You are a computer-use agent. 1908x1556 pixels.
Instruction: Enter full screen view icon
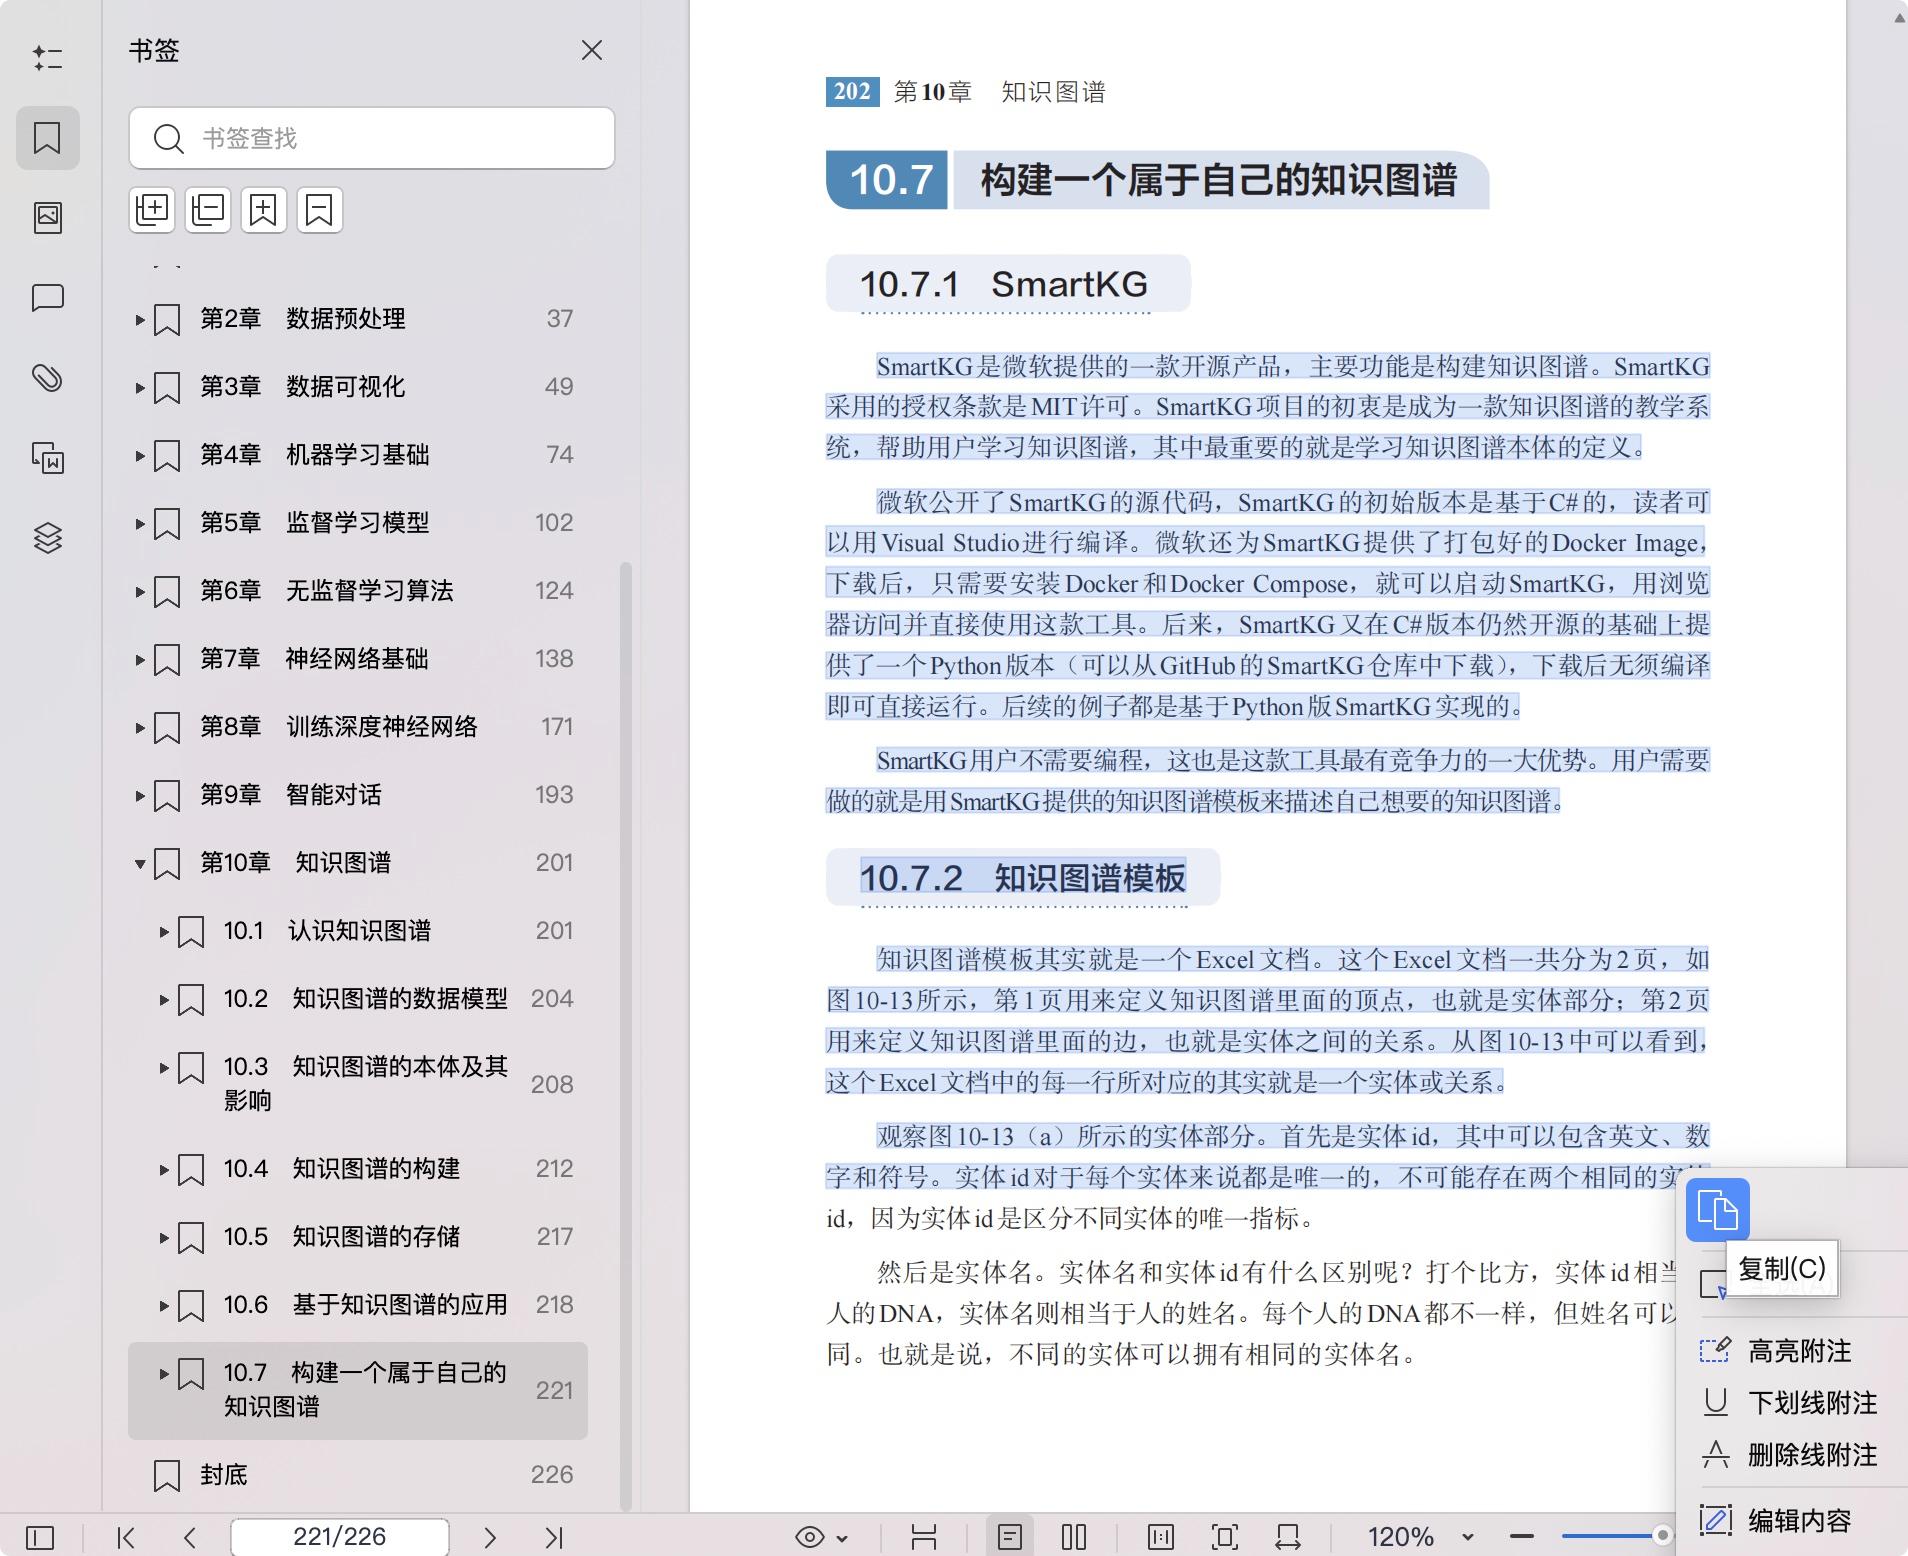(x=1225, y=1537)
